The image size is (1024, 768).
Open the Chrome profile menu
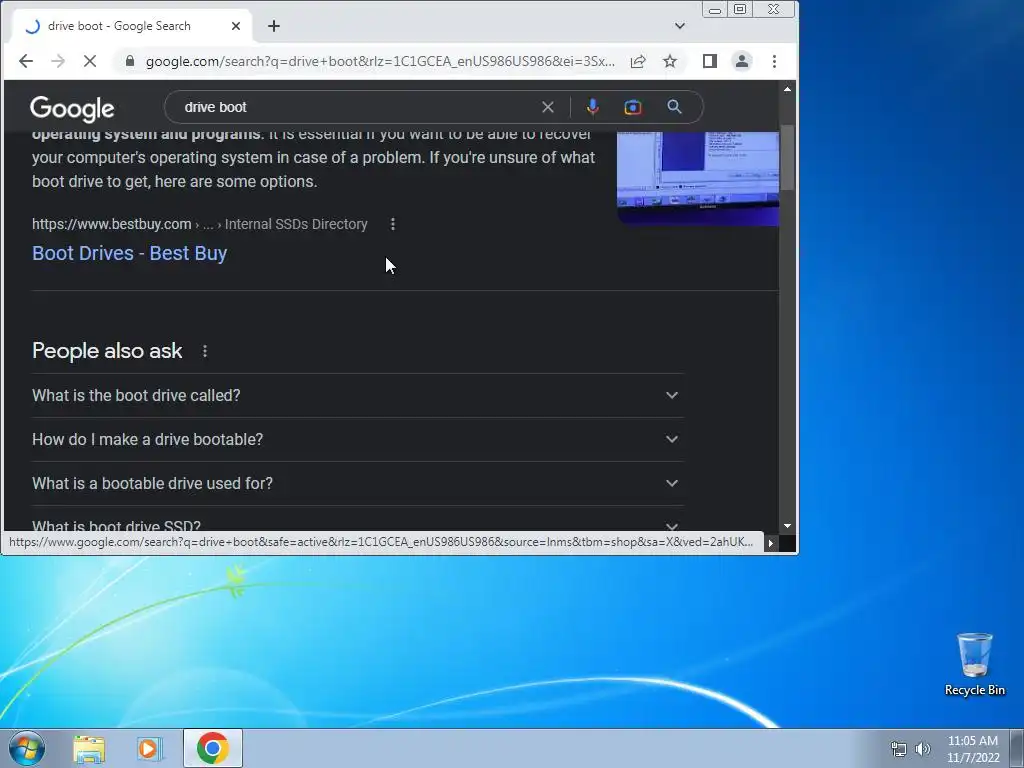[742, 61]
